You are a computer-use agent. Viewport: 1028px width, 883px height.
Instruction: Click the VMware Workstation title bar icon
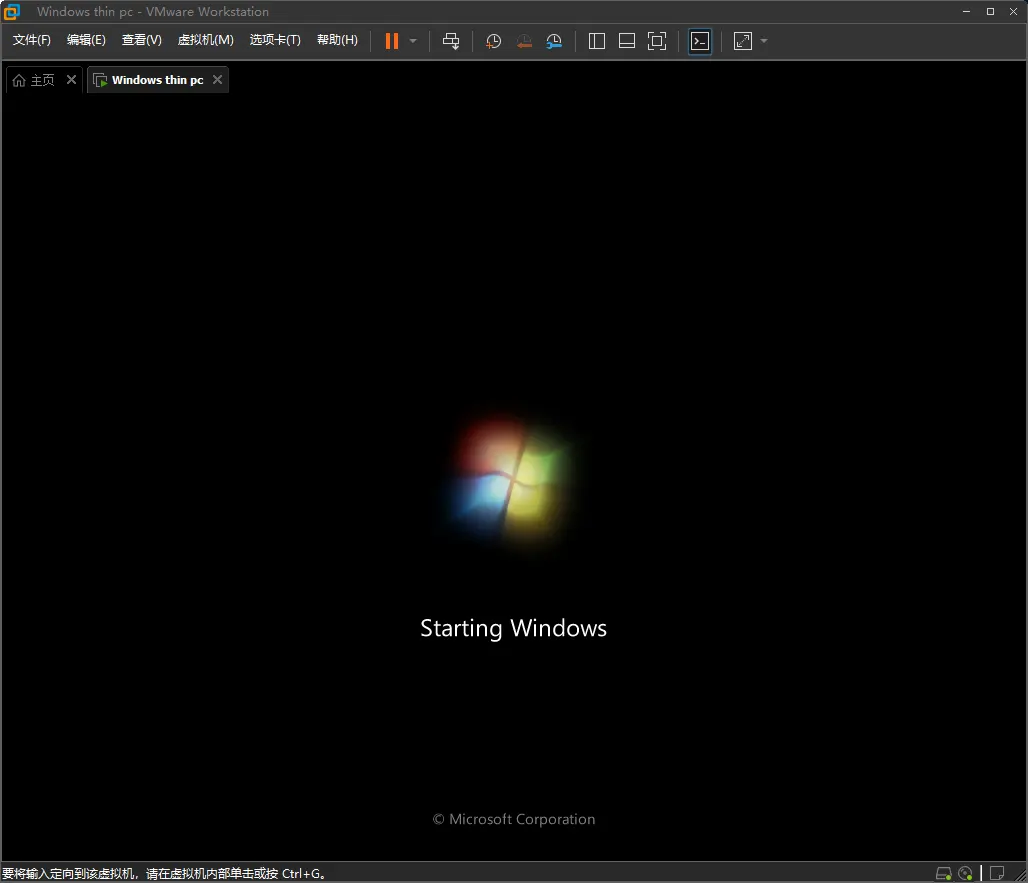[x=12, y=12]
